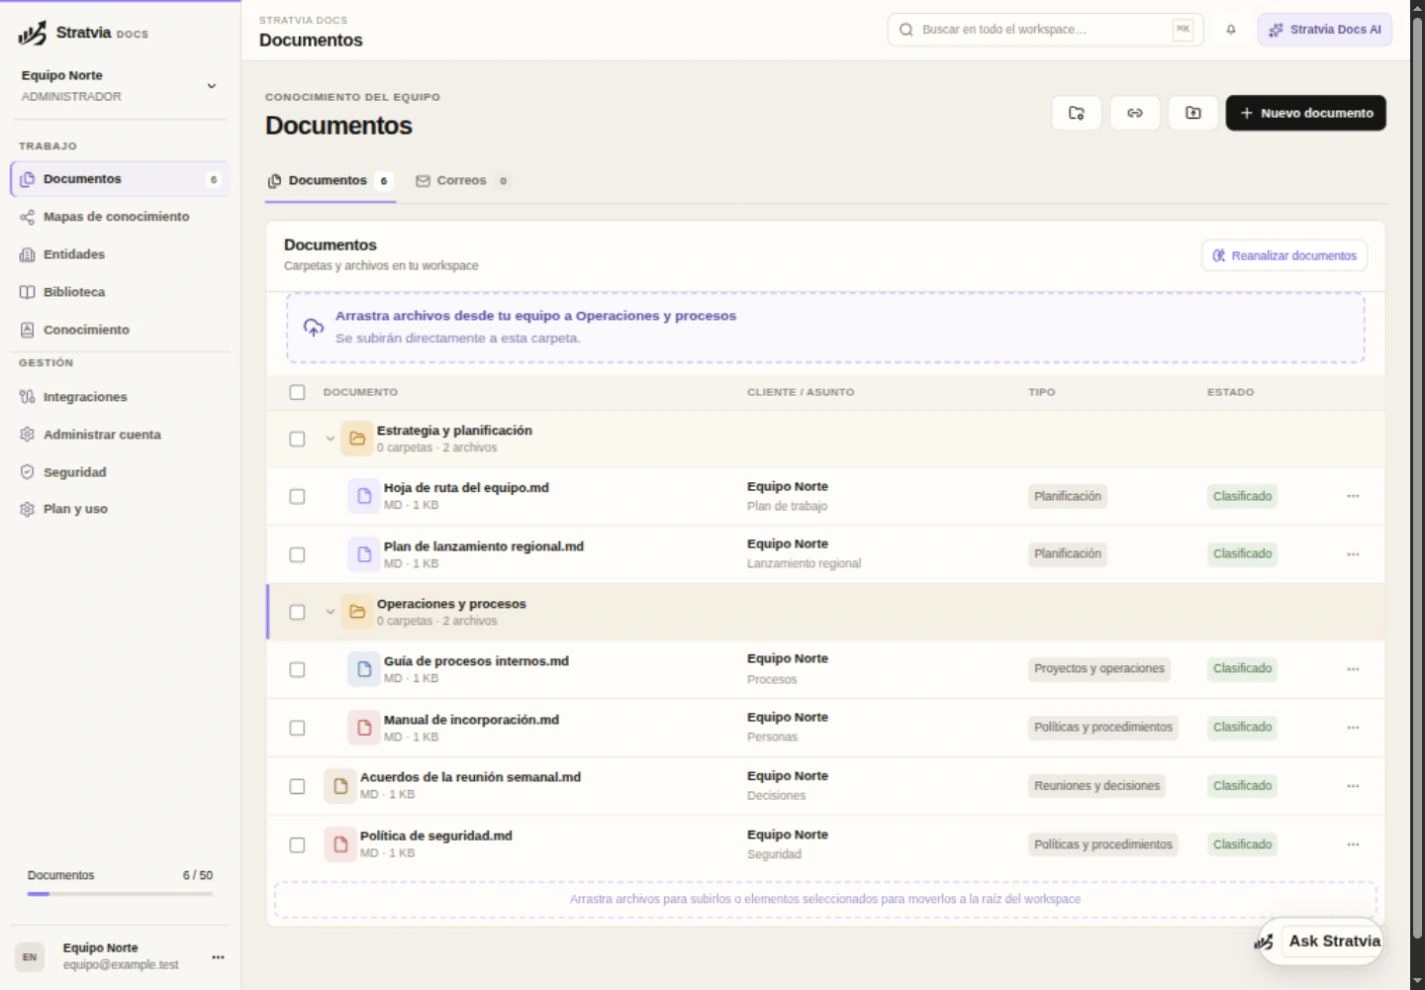The image size is (1425, 990).
Task: Select checkbox for Política de seguridad.md
Action: click(297, 845)
